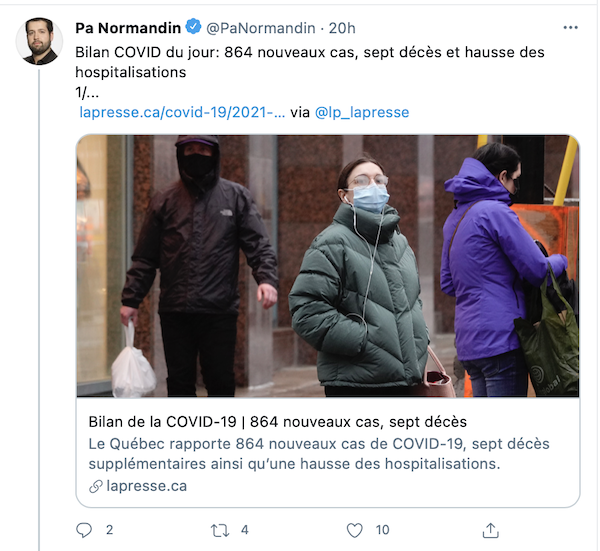
Task: Open the article preview image of masked pedestrians
Action: click(328, 266)
